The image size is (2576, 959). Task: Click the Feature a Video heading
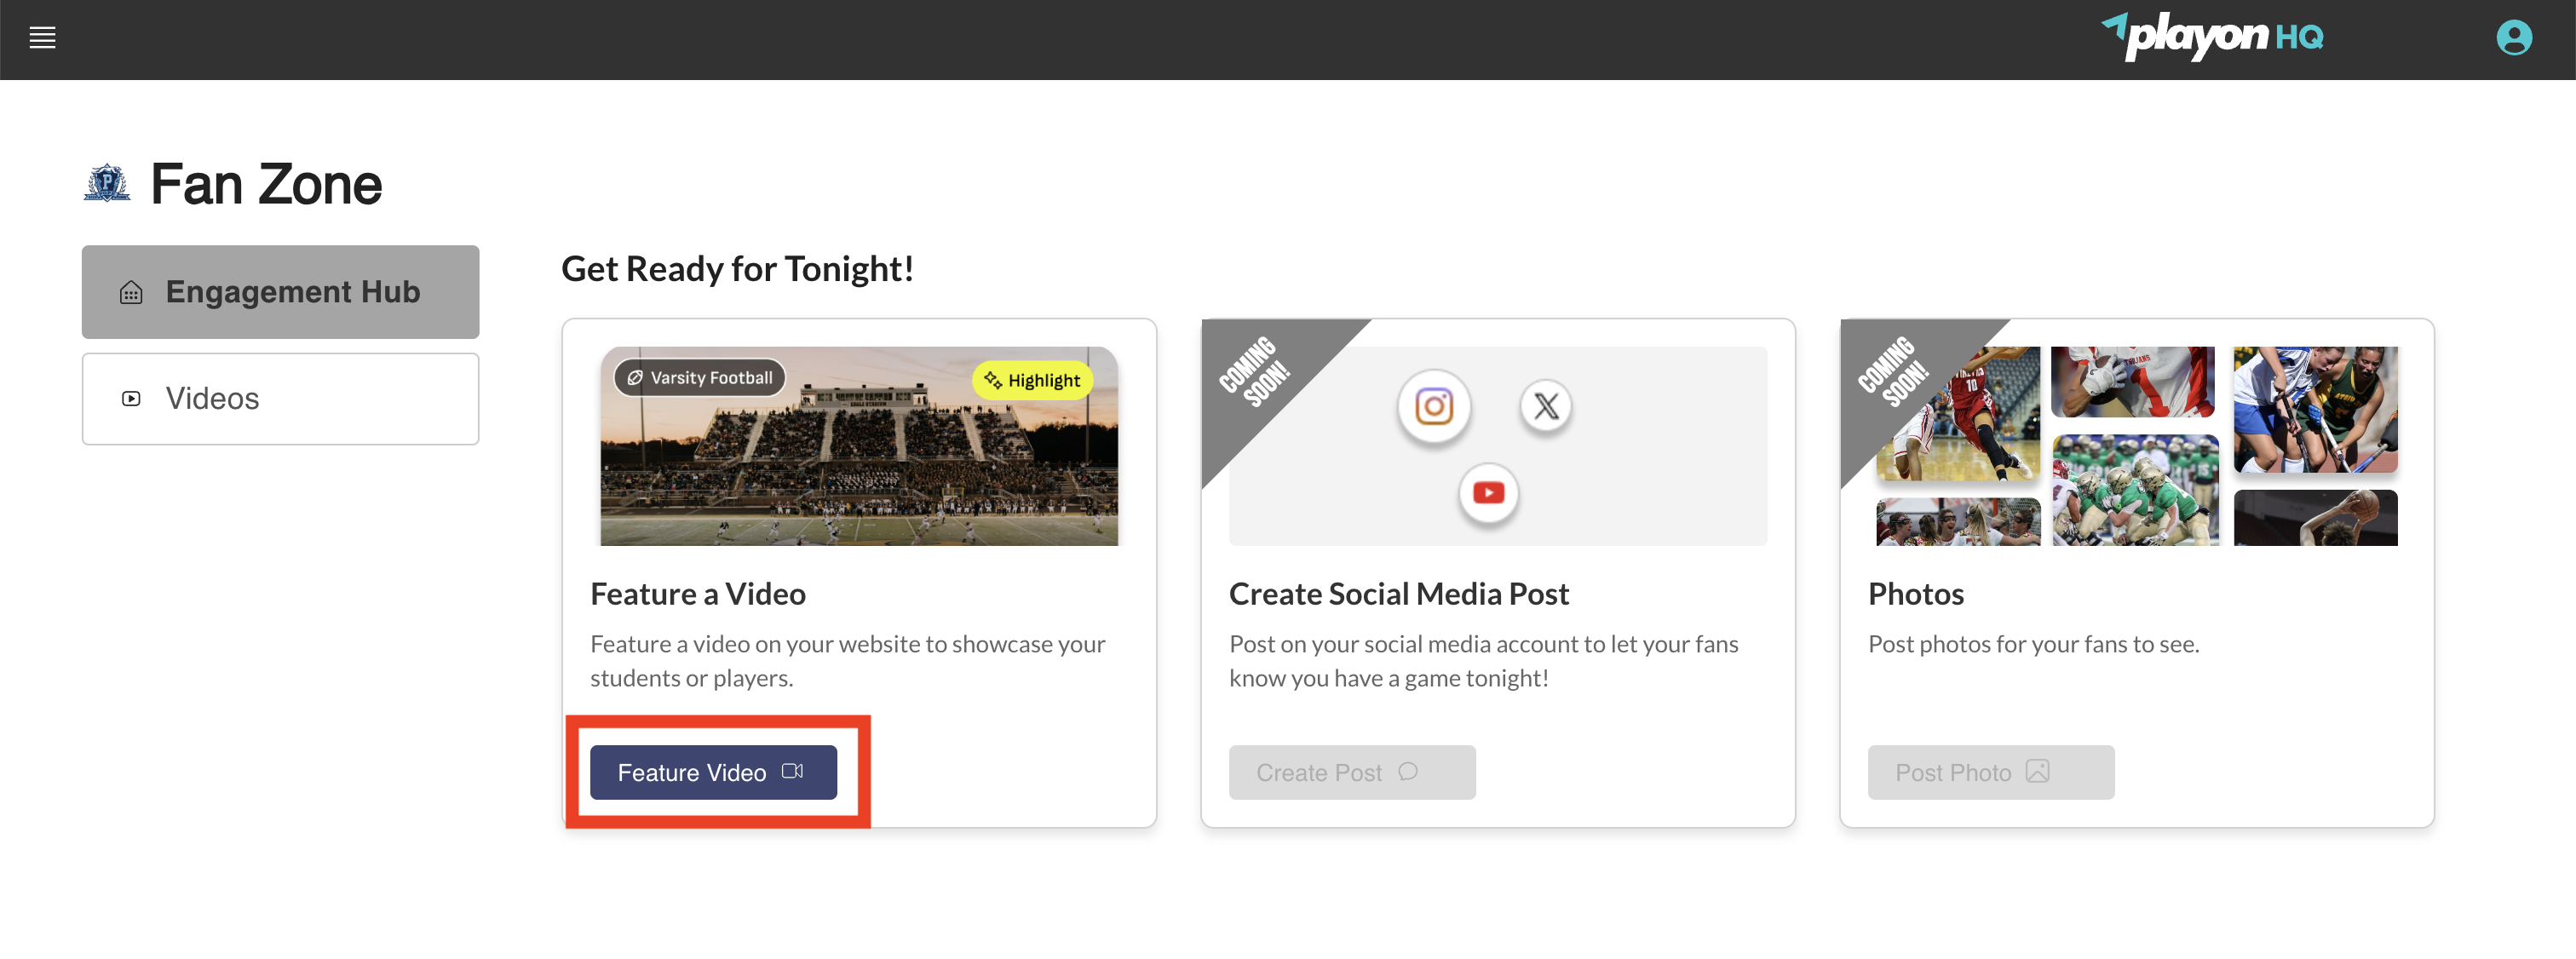[x=697, y=594]
